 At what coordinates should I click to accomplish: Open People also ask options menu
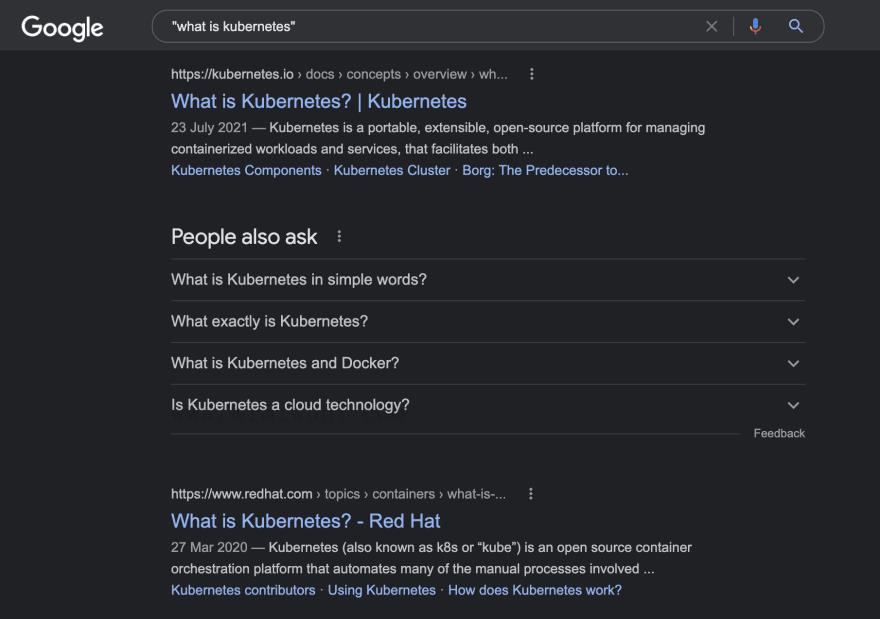tap(339, 237)
